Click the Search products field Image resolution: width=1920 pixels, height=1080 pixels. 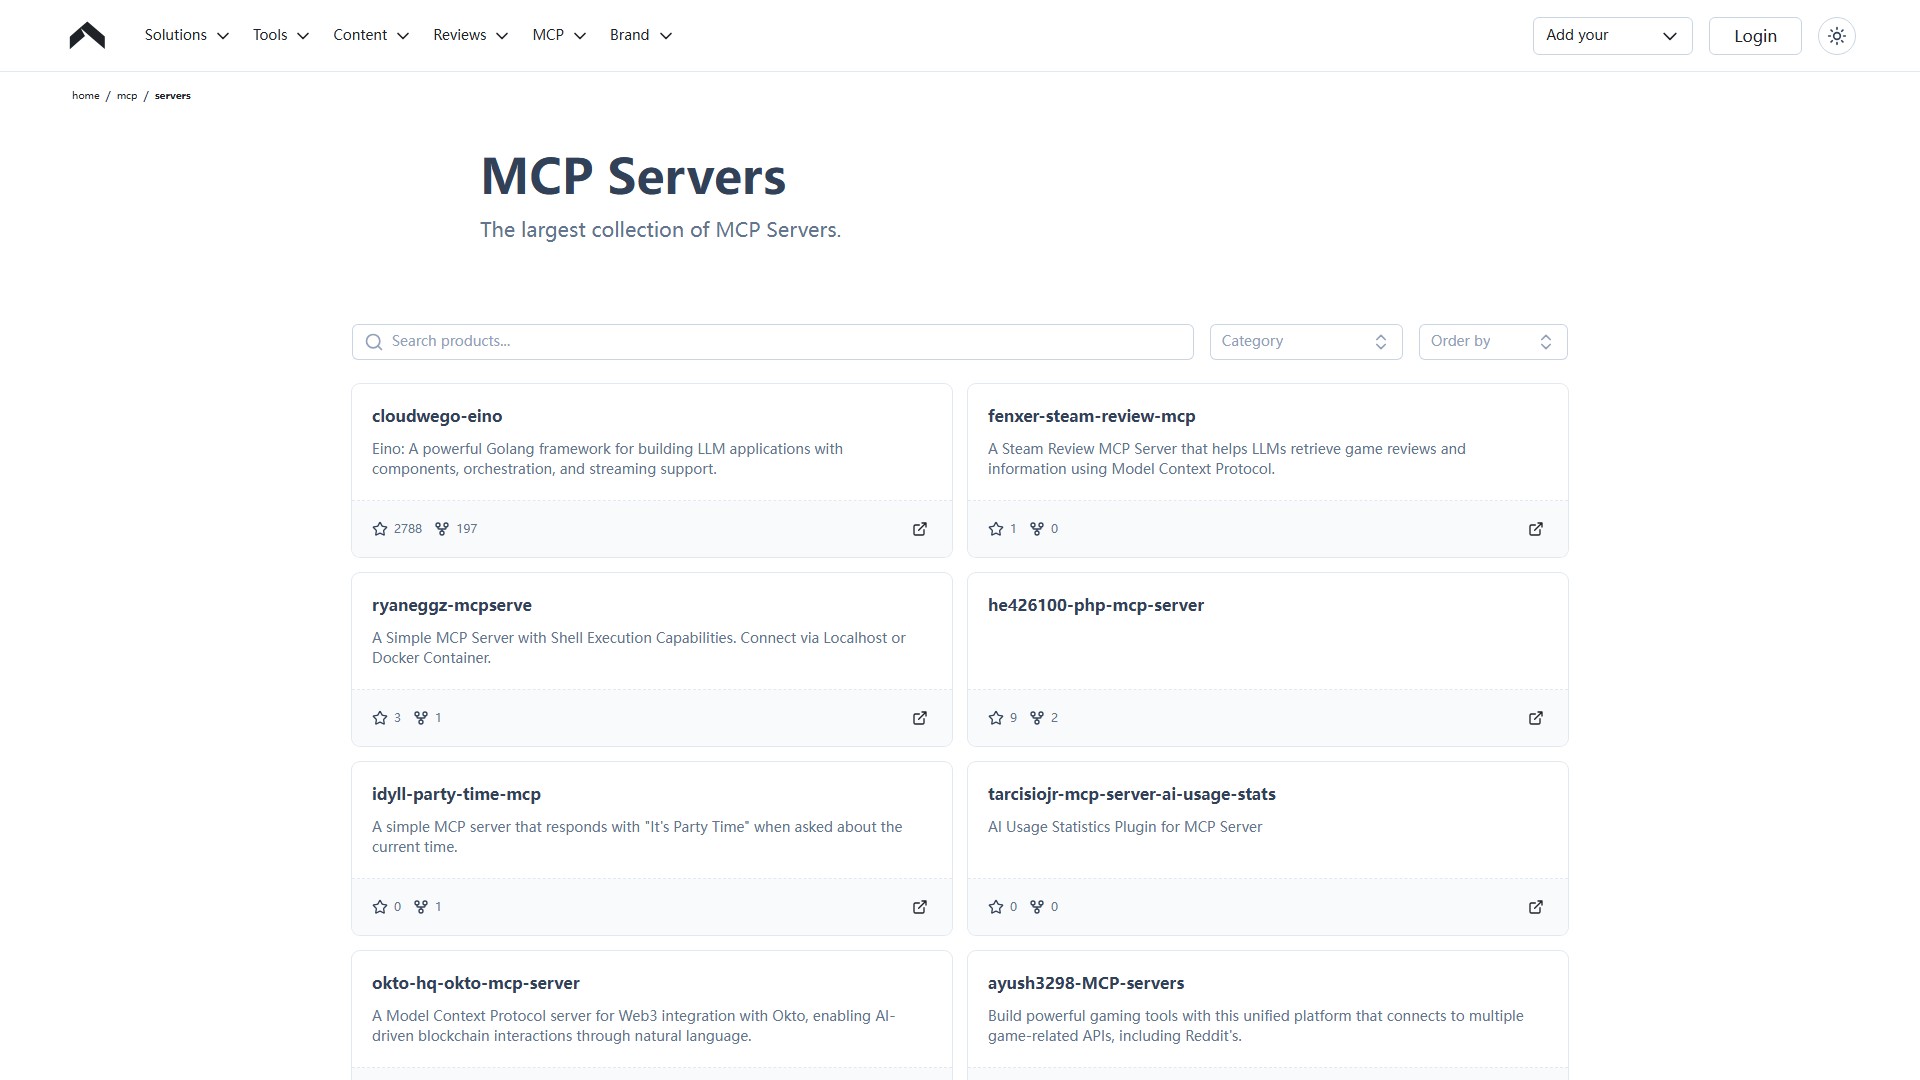(x=772, y=342)
